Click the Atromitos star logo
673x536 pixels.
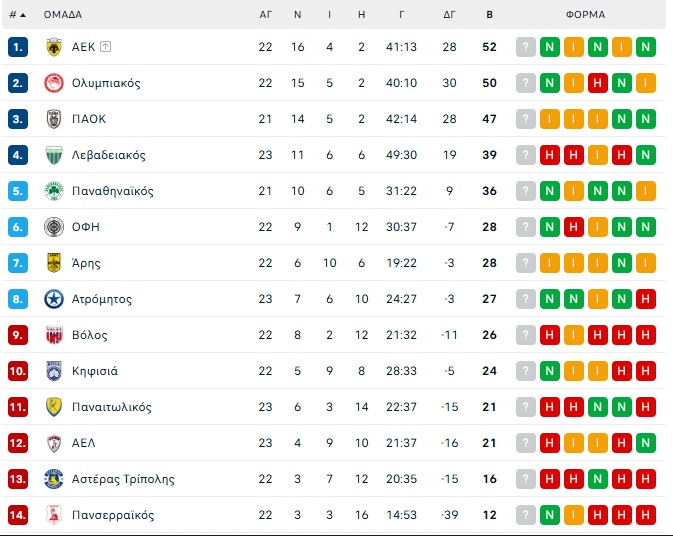pyautogui.click(x=54, y=299)
